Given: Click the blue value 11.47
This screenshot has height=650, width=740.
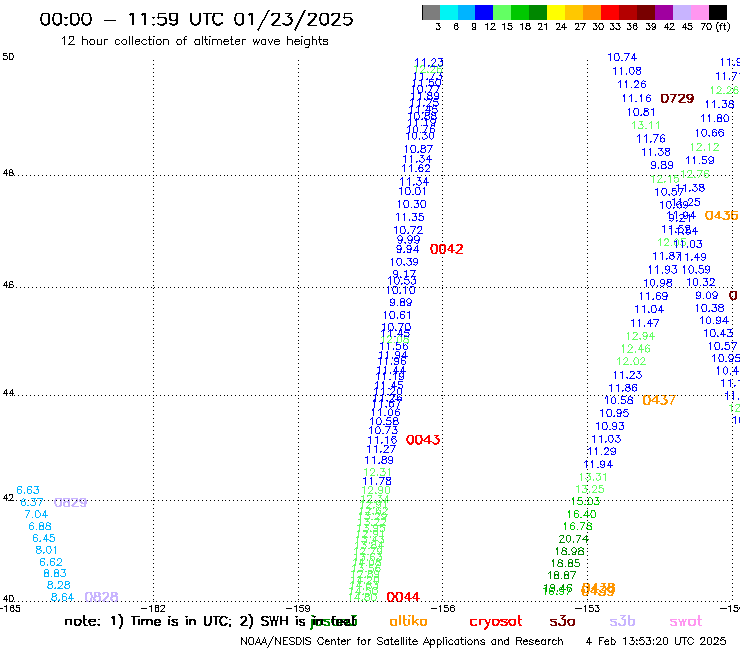Looking at the screenshot, I should click(x=645, y=323).
